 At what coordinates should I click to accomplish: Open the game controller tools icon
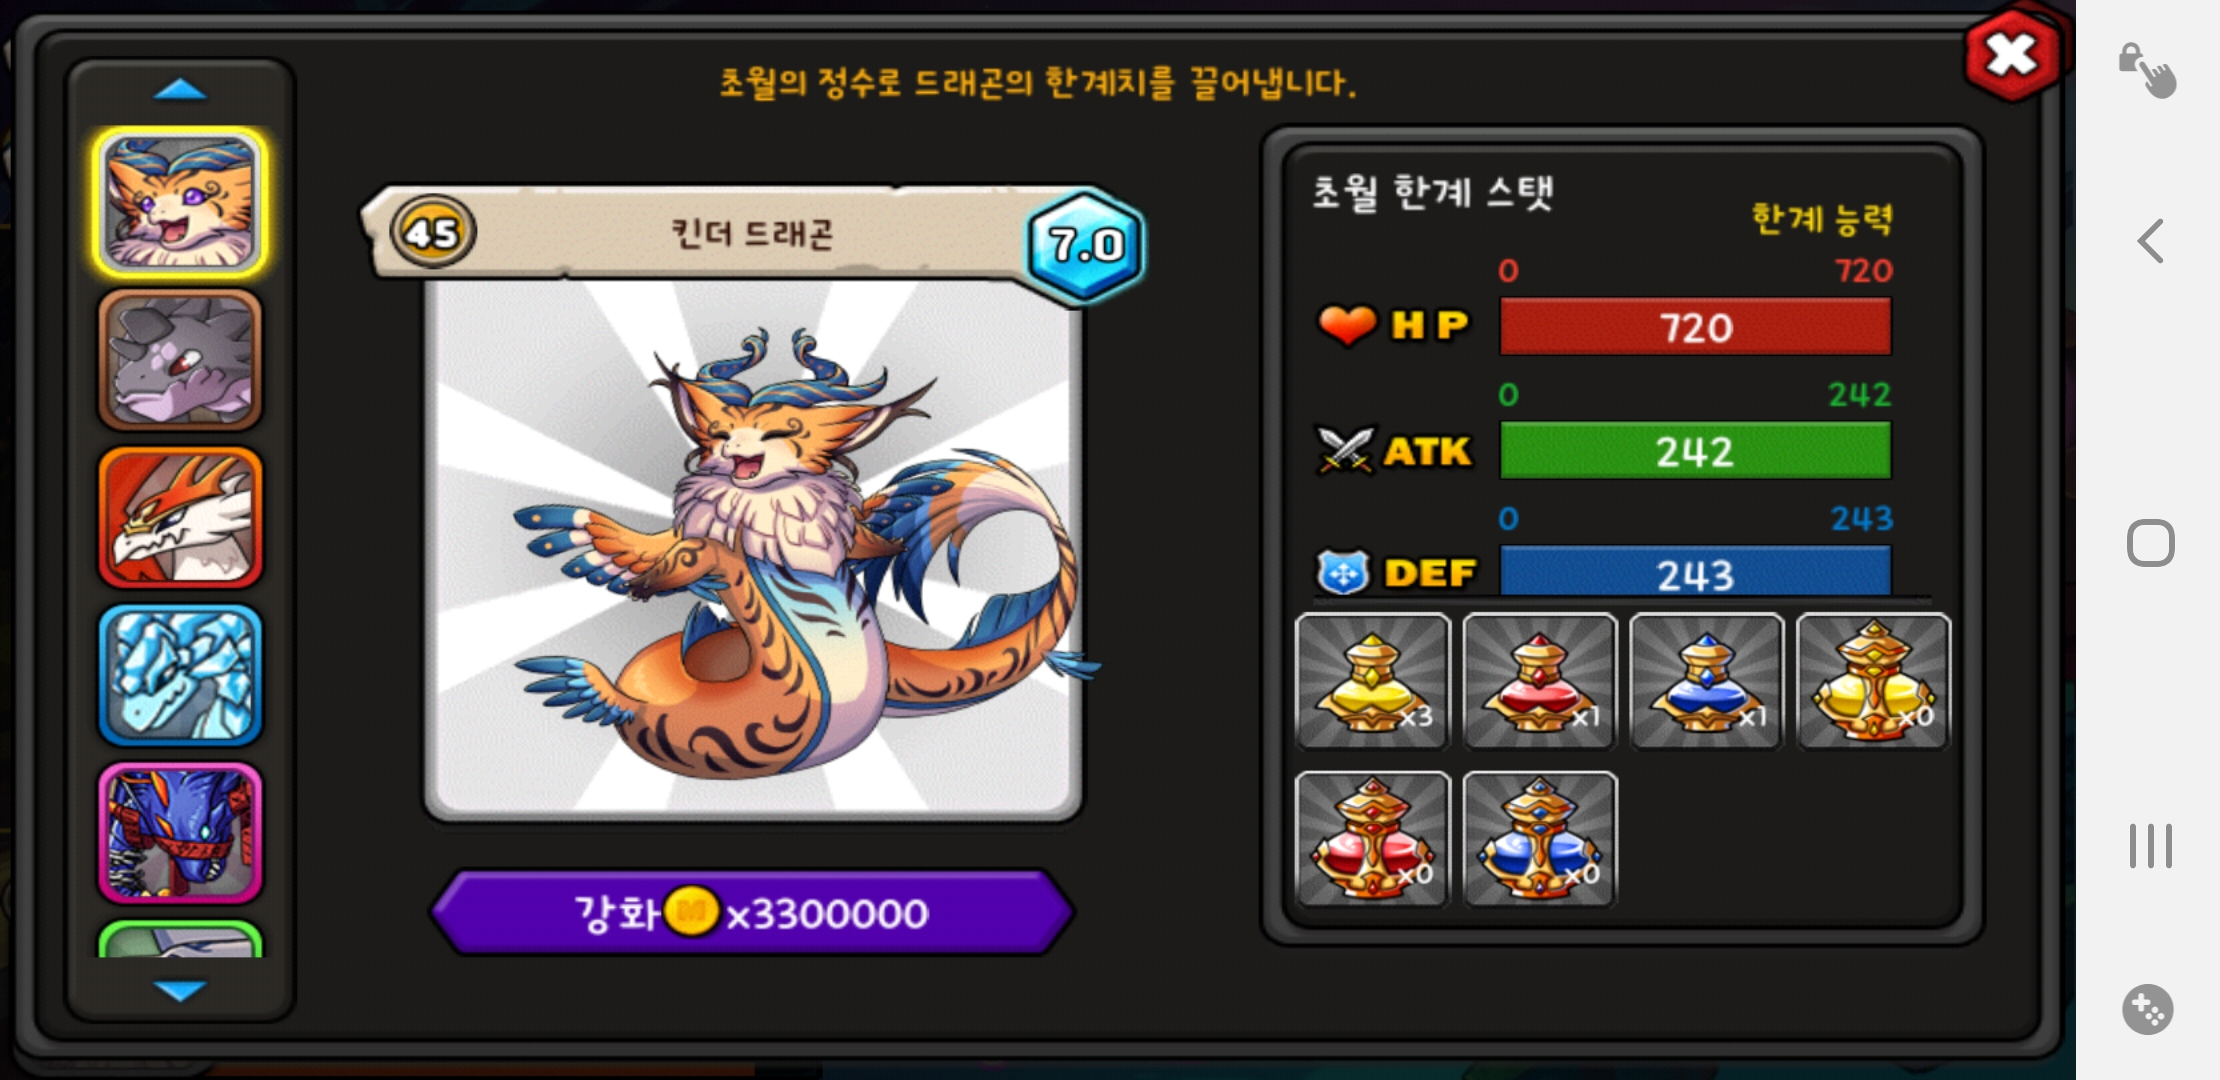coord(2148,1009)
